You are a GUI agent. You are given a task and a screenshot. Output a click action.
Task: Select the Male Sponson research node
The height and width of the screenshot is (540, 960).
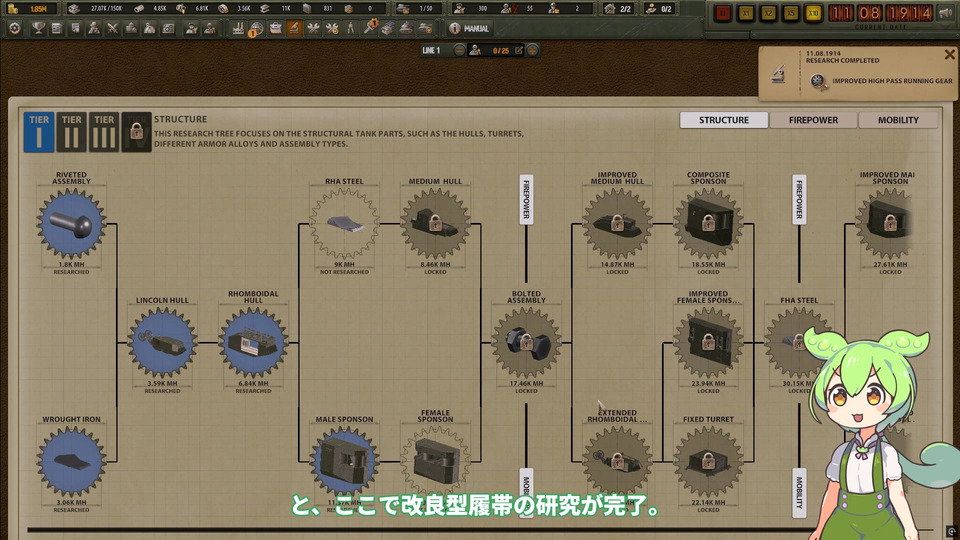click(344, 462)
